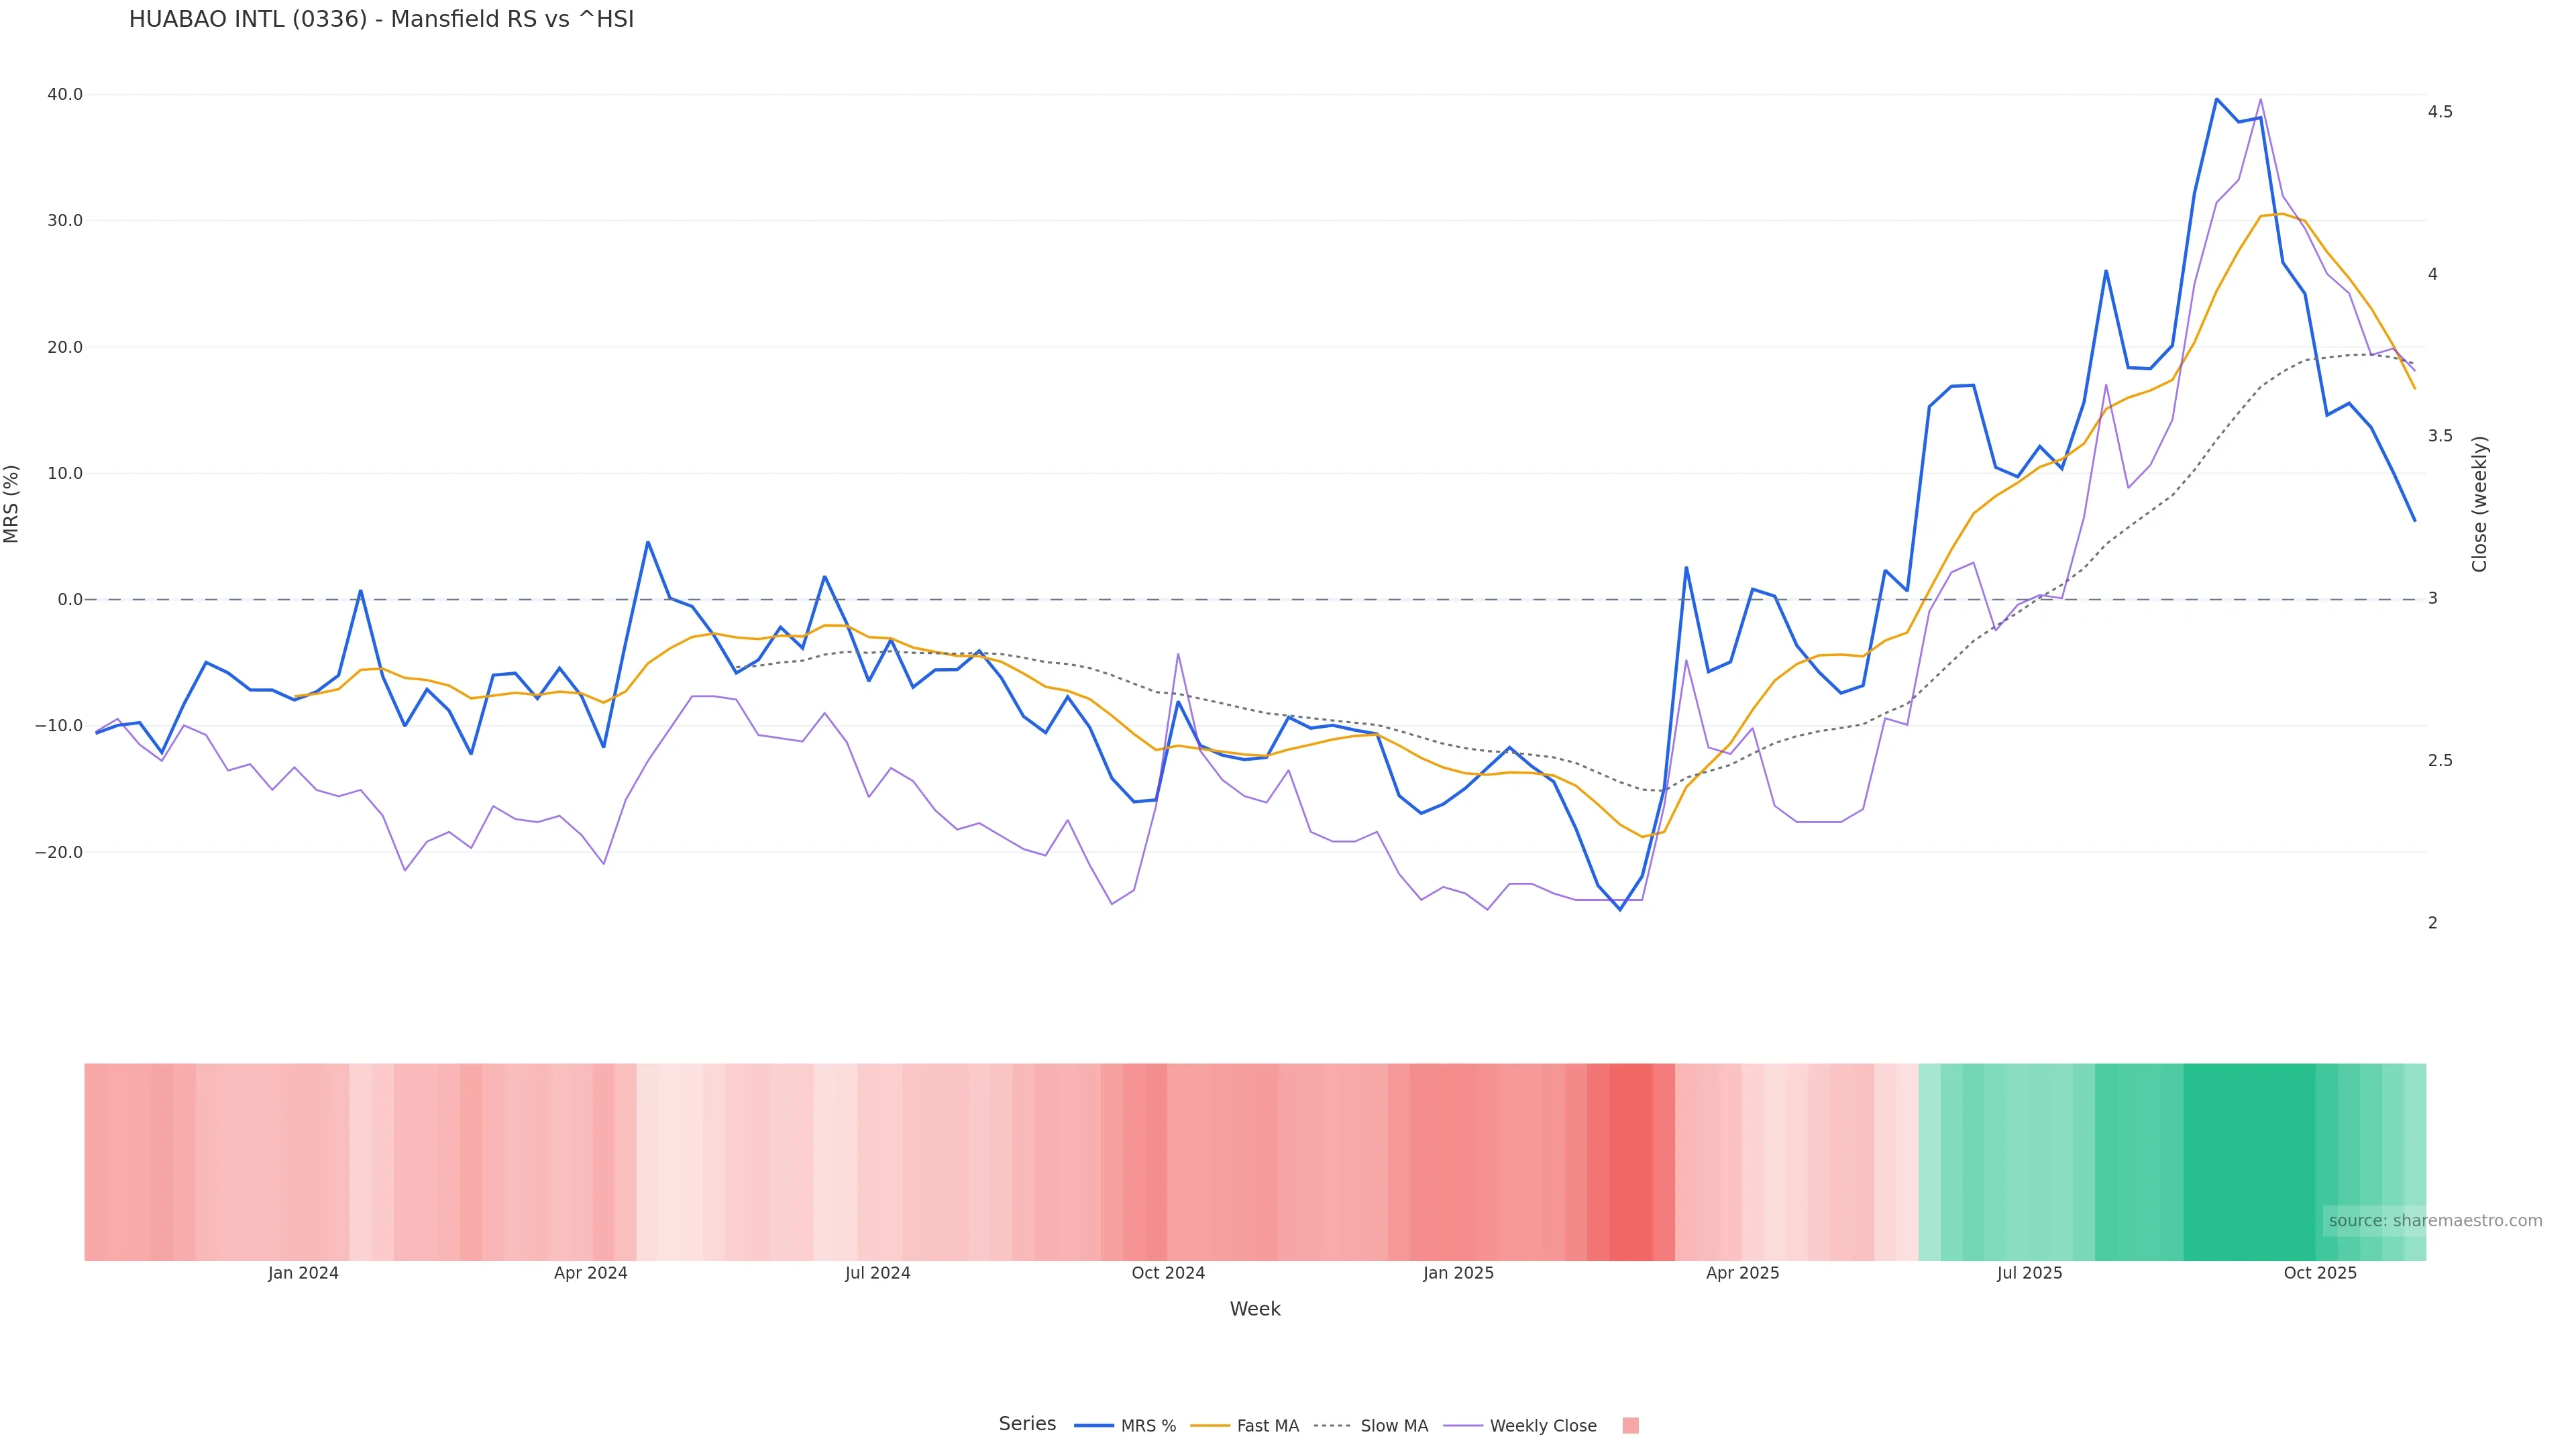Click the 40.0 tick on MRS axis
Viewport: 2576px width, 1449px height.
click(x=65, y=95)
